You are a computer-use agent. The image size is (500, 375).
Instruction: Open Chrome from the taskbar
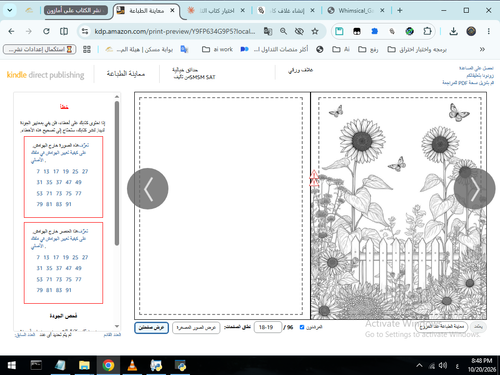tap(108, 365)
